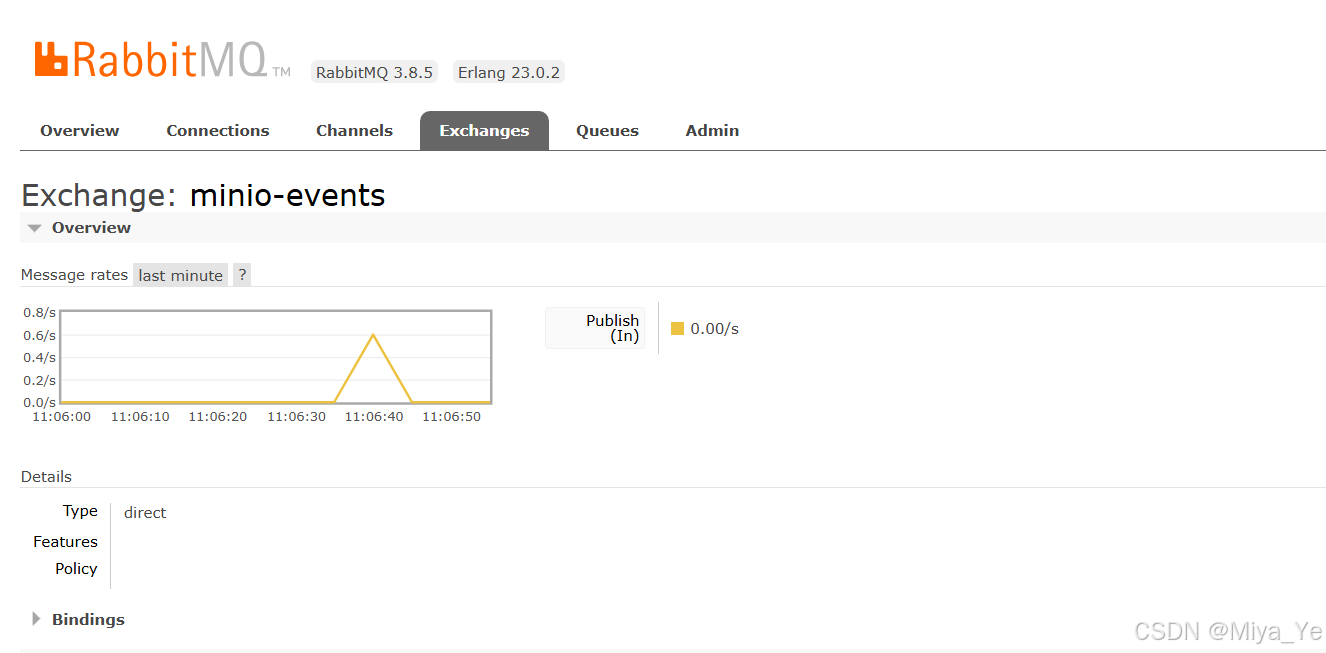Screen dimensions: 1326x653
Task: Click the 'Features' label in Details
Action: pos(65,542)
